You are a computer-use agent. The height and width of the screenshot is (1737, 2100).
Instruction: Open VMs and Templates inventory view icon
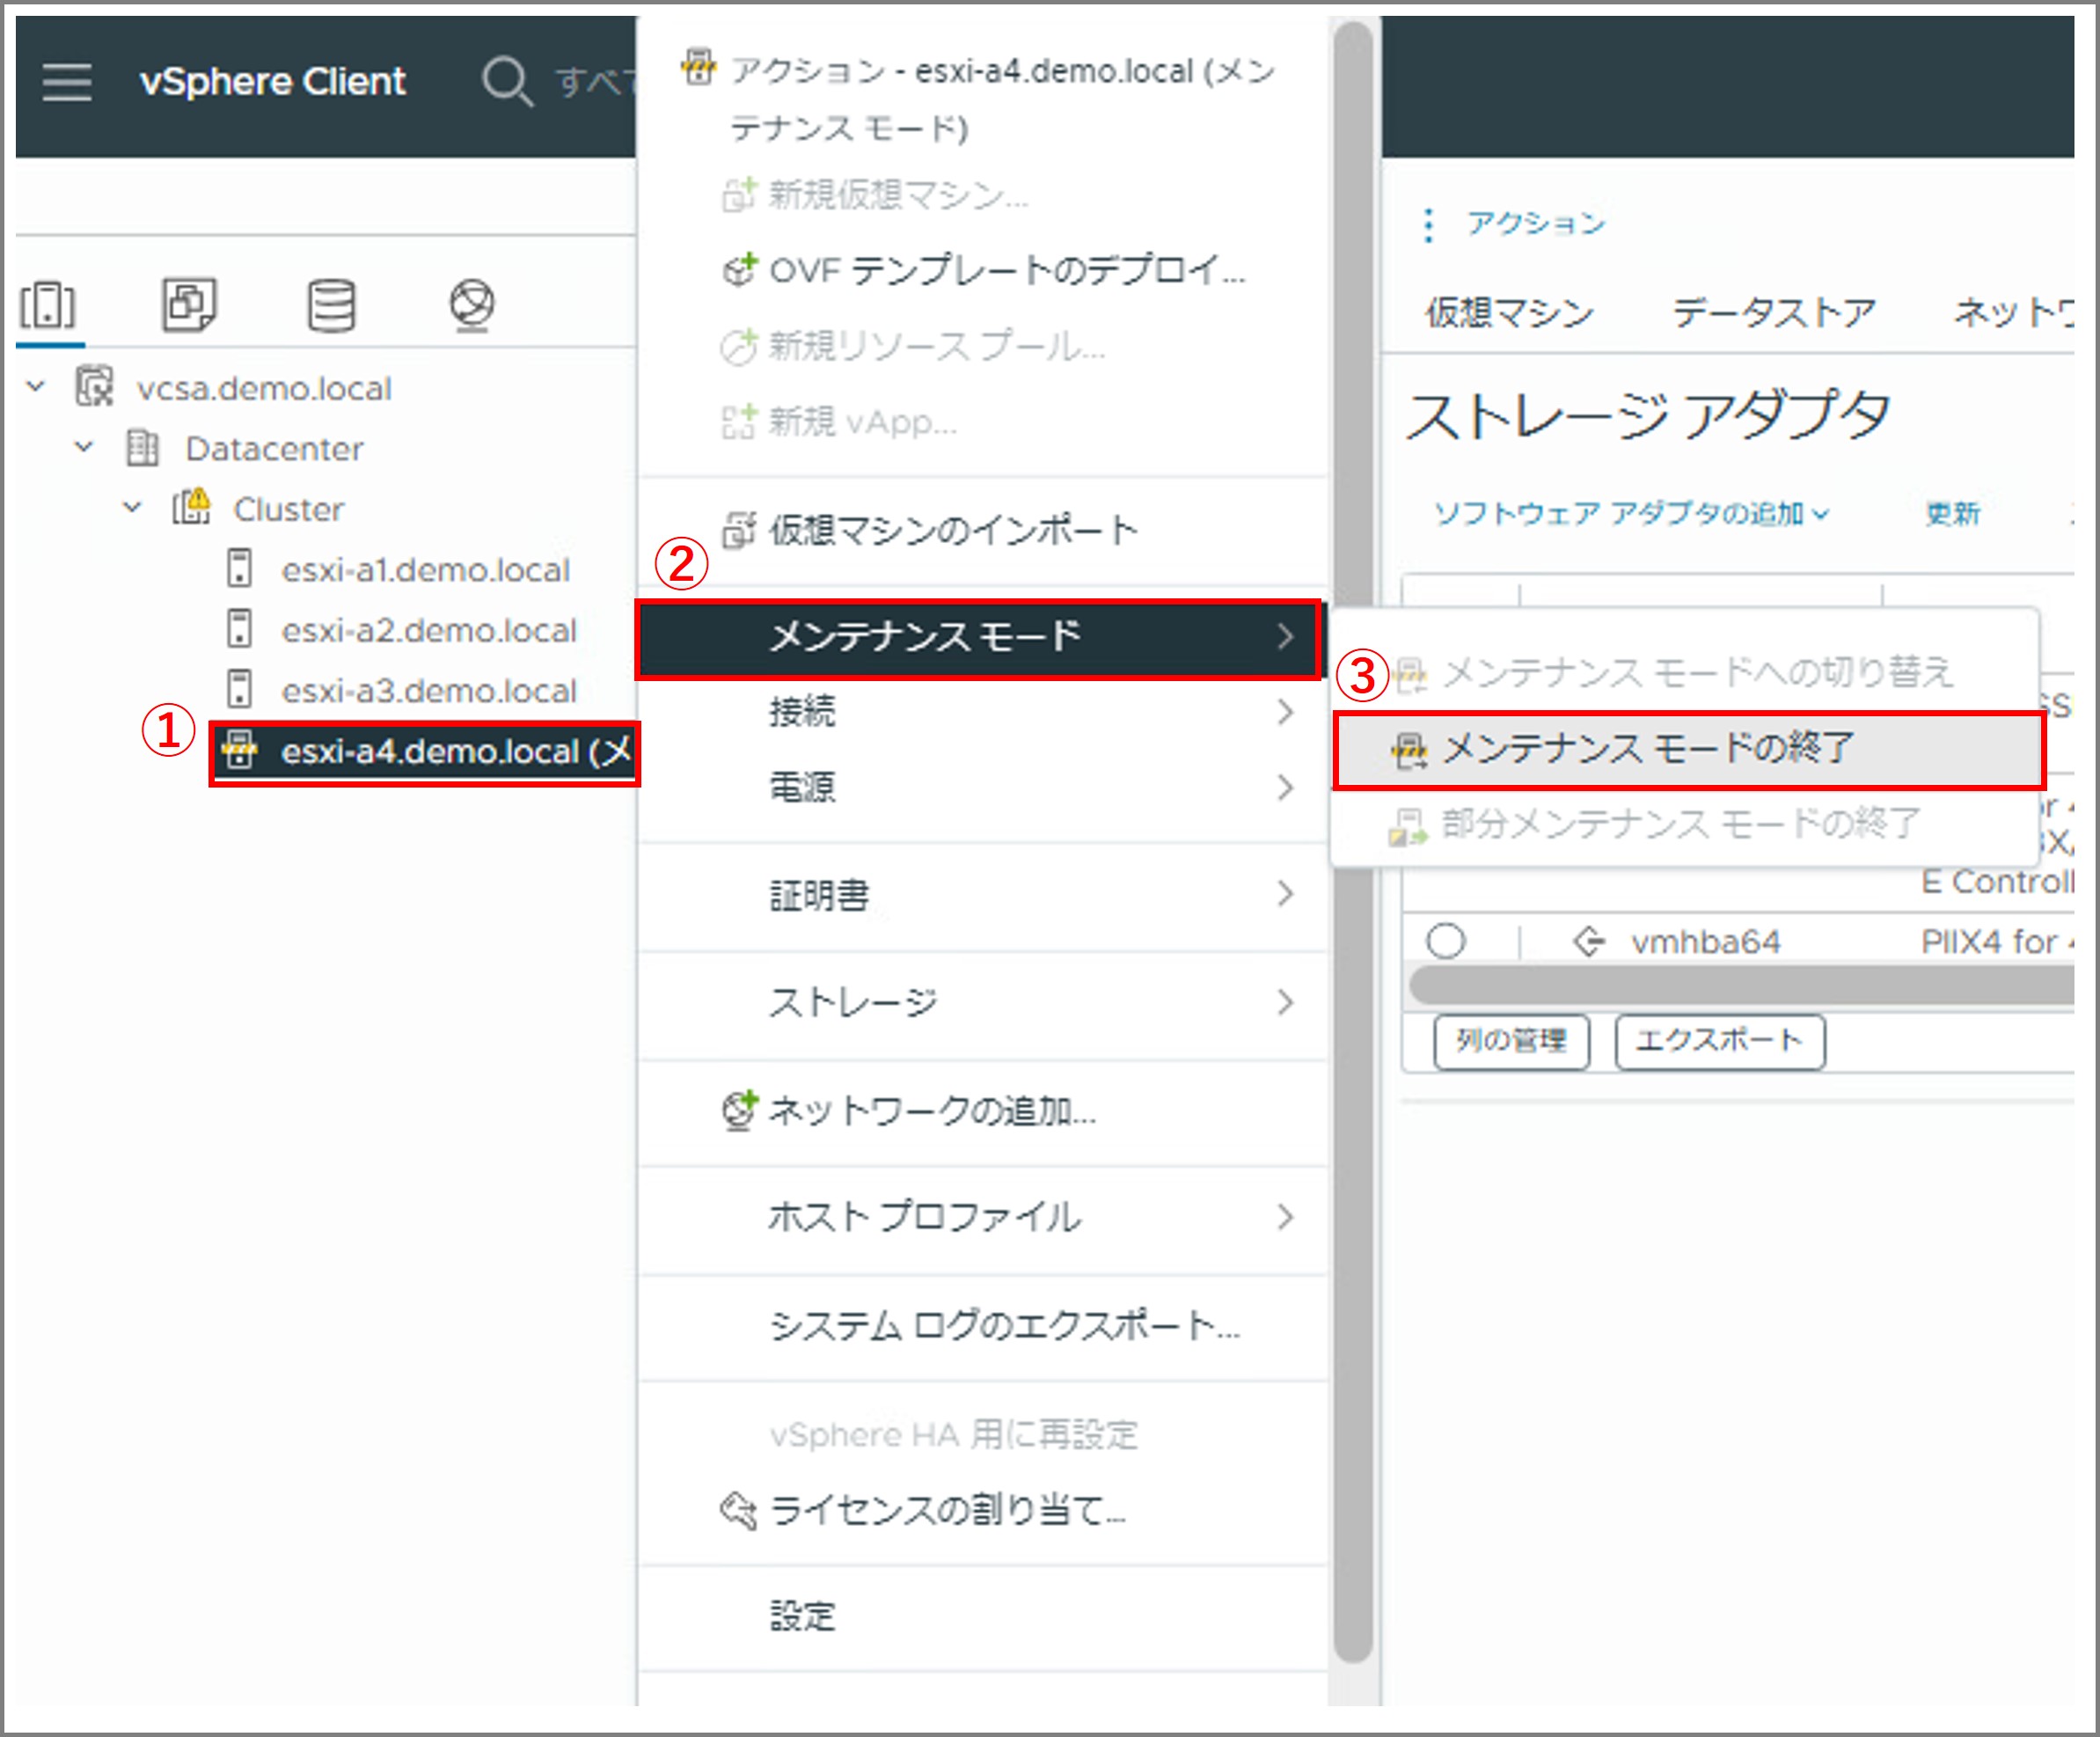[189, 304]
